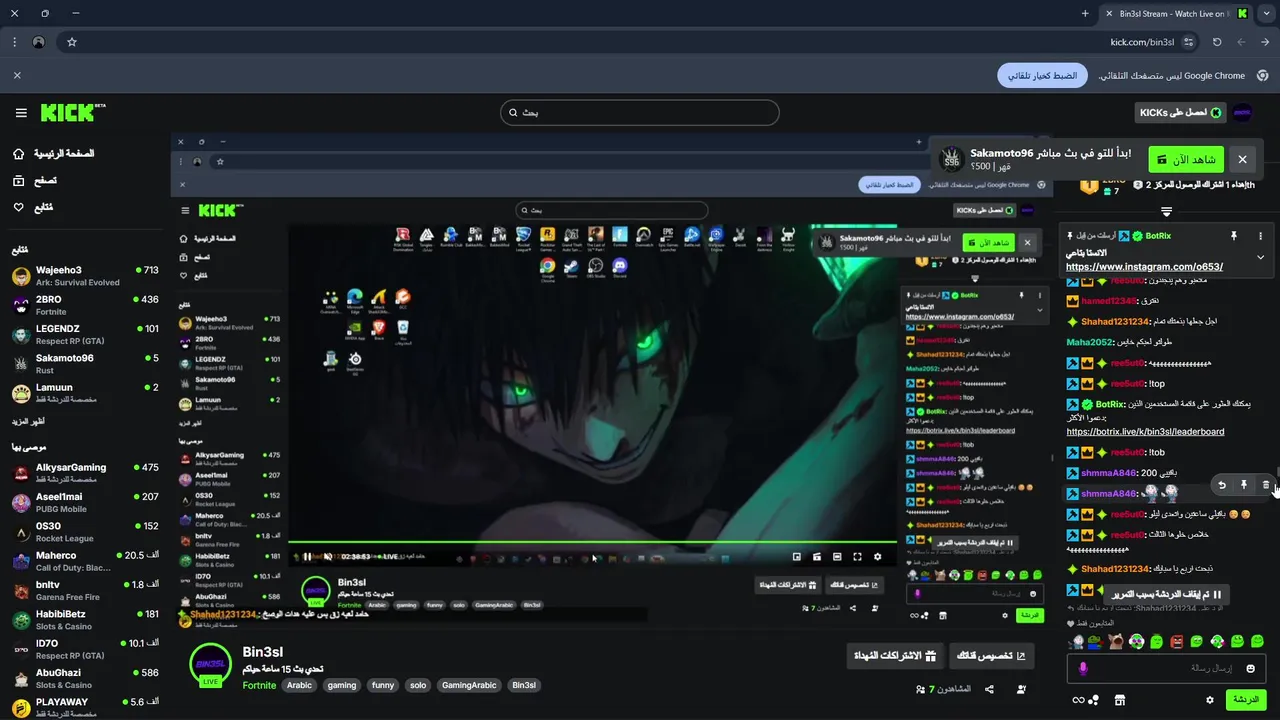
Task: Close the Chrome default browser infobar
Action: click(x=17, y=75)
